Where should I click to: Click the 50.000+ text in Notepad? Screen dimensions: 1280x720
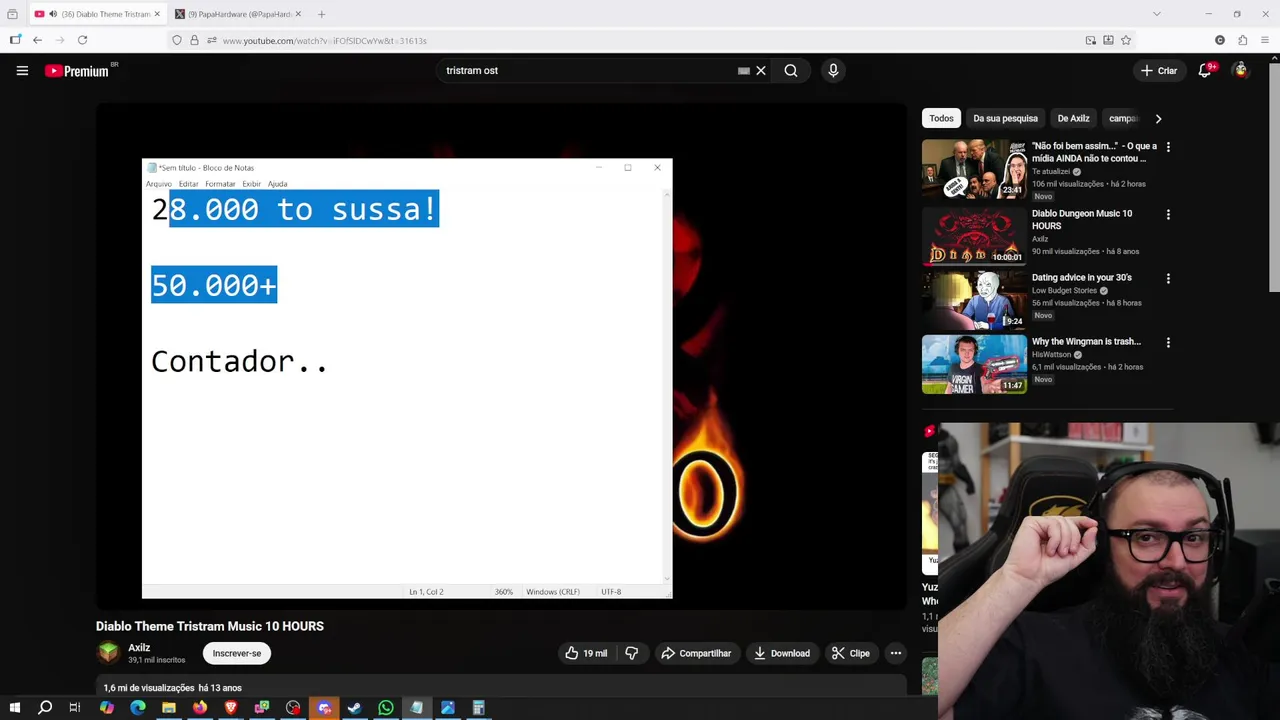coord(214,285)
